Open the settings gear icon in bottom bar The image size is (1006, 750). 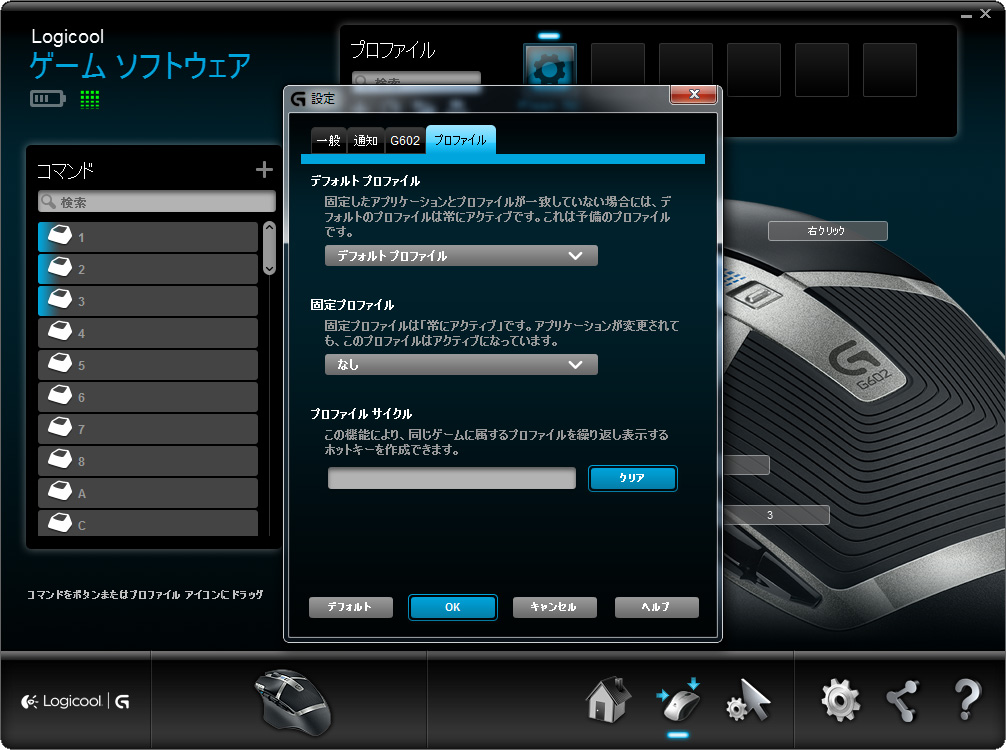tap(840, 701)
